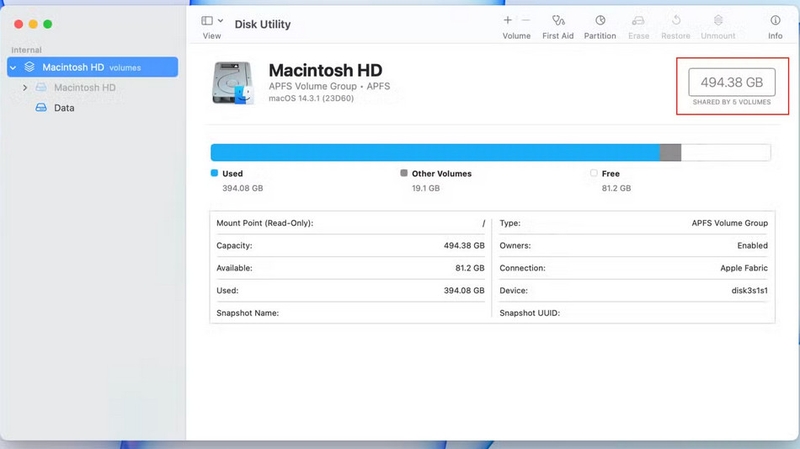This screenshot has width=800, height=449.
Task: Click the blue Used legend swatch
Action: (214, 173)
